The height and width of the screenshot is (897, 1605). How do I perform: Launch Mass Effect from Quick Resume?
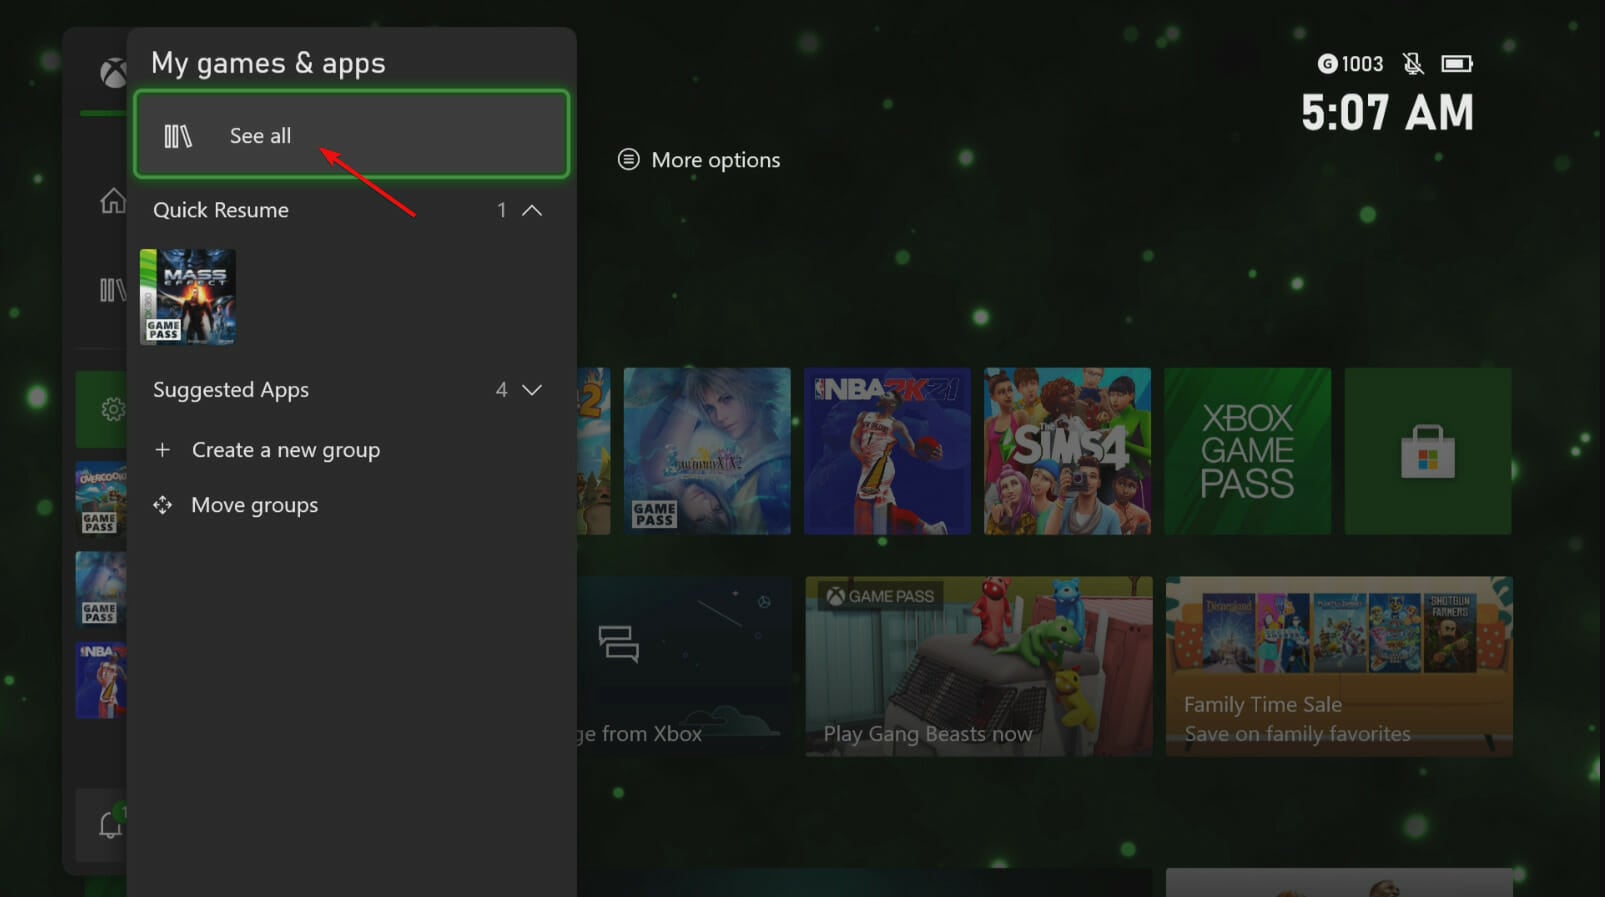click(188, 297)
